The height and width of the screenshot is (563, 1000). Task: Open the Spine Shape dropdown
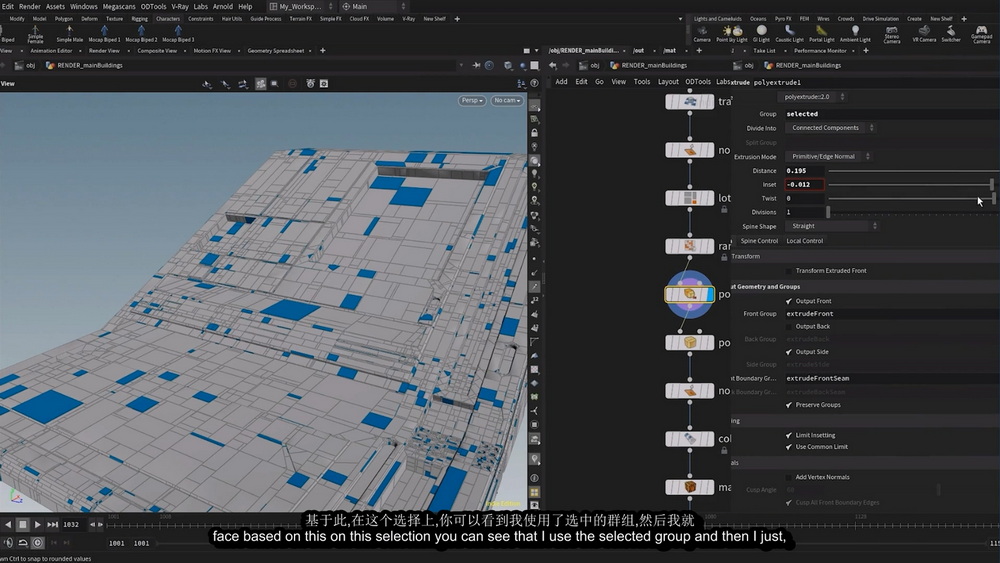pyautogui.click(x=833, y=226)
